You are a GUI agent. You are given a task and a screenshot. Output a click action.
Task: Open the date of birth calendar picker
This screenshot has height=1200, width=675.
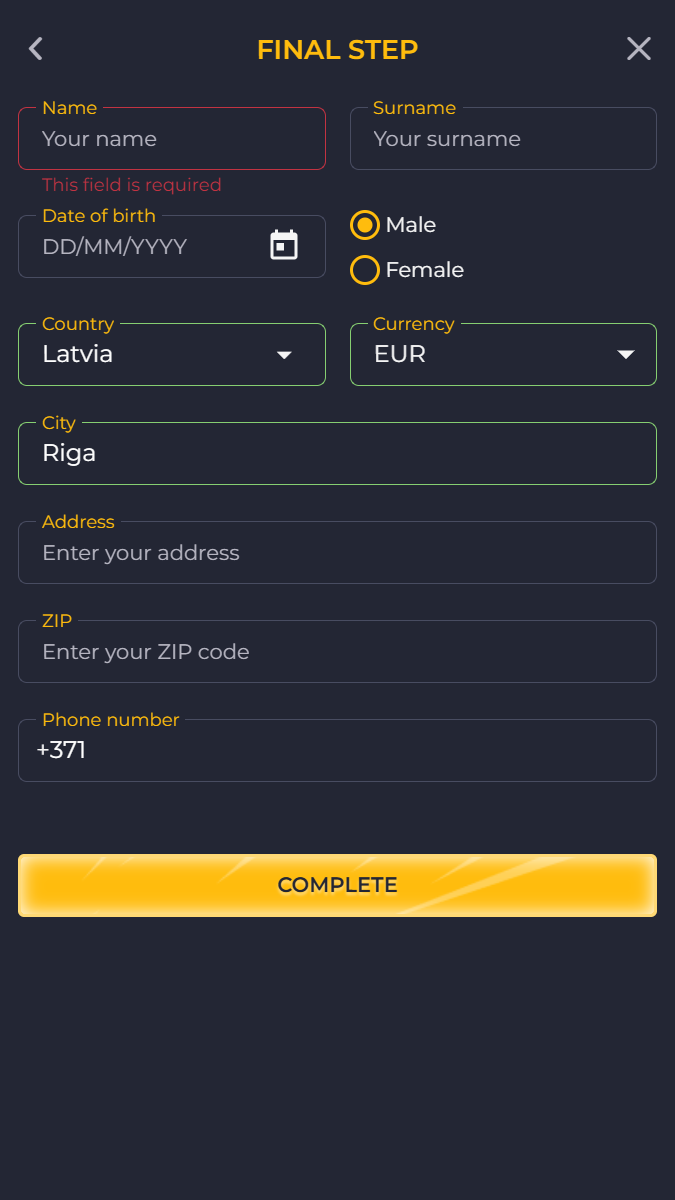[x=284, y=245]
